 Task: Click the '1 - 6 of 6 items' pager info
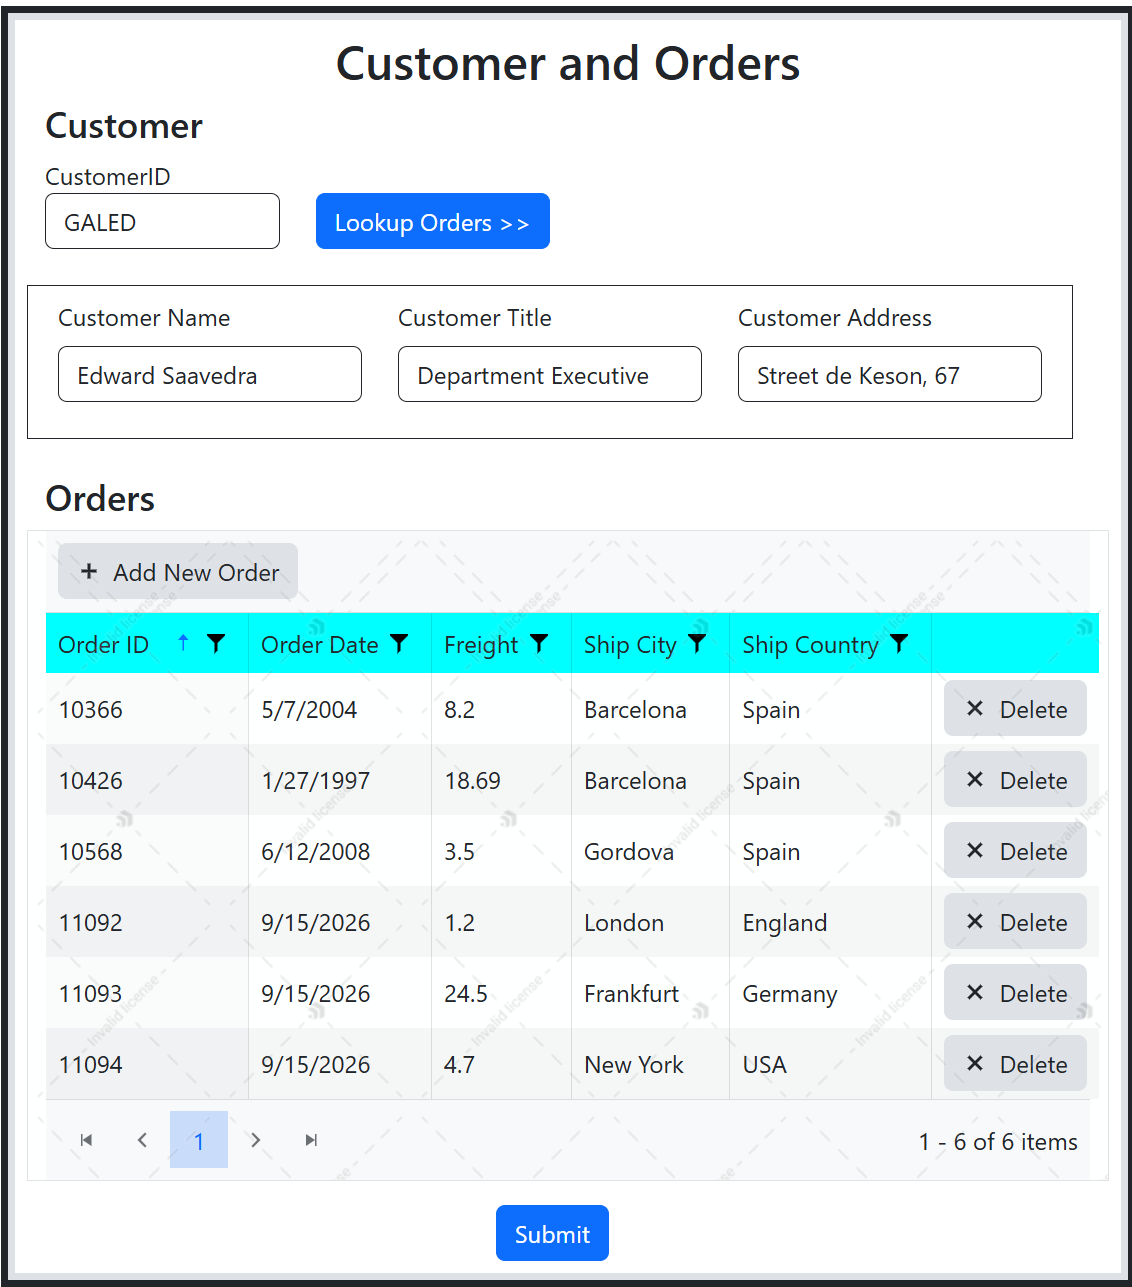point(998,1142)
